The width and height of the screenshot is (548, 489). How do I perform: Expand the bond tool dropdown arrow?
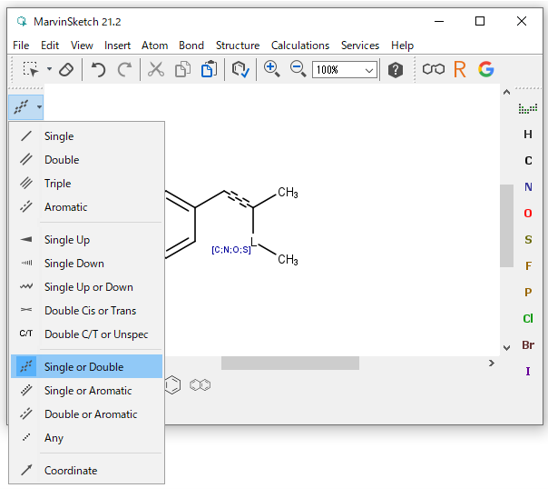click(x=39, y=107)
